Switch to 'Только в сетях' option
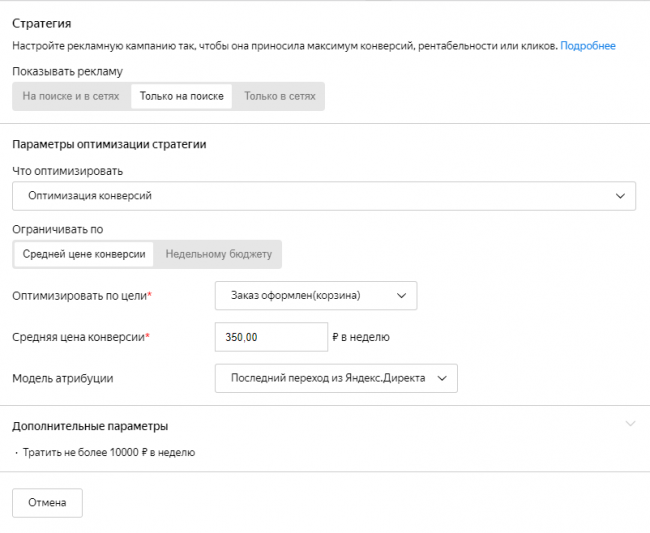 (x=279, y=96)
